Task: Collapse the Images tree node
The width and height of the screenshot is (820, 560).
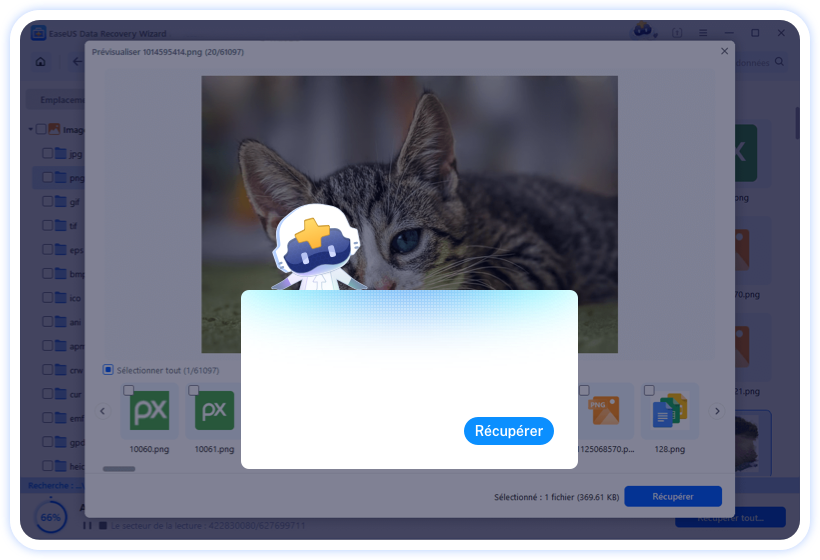Action: (31, 129)
